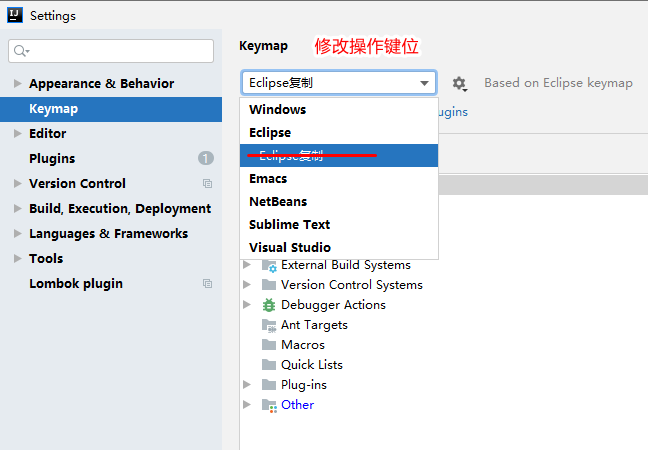This screenshot has height=450, width=648.
Task: Expand the Editor settings section
Action: 17,133
